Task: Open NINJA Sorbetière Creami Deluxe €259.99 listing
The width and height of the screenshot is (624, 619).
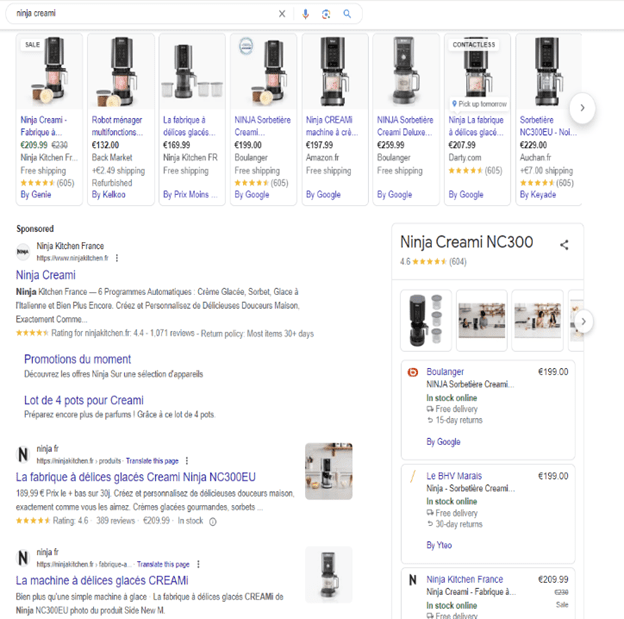Action: [x=406, y=119]
